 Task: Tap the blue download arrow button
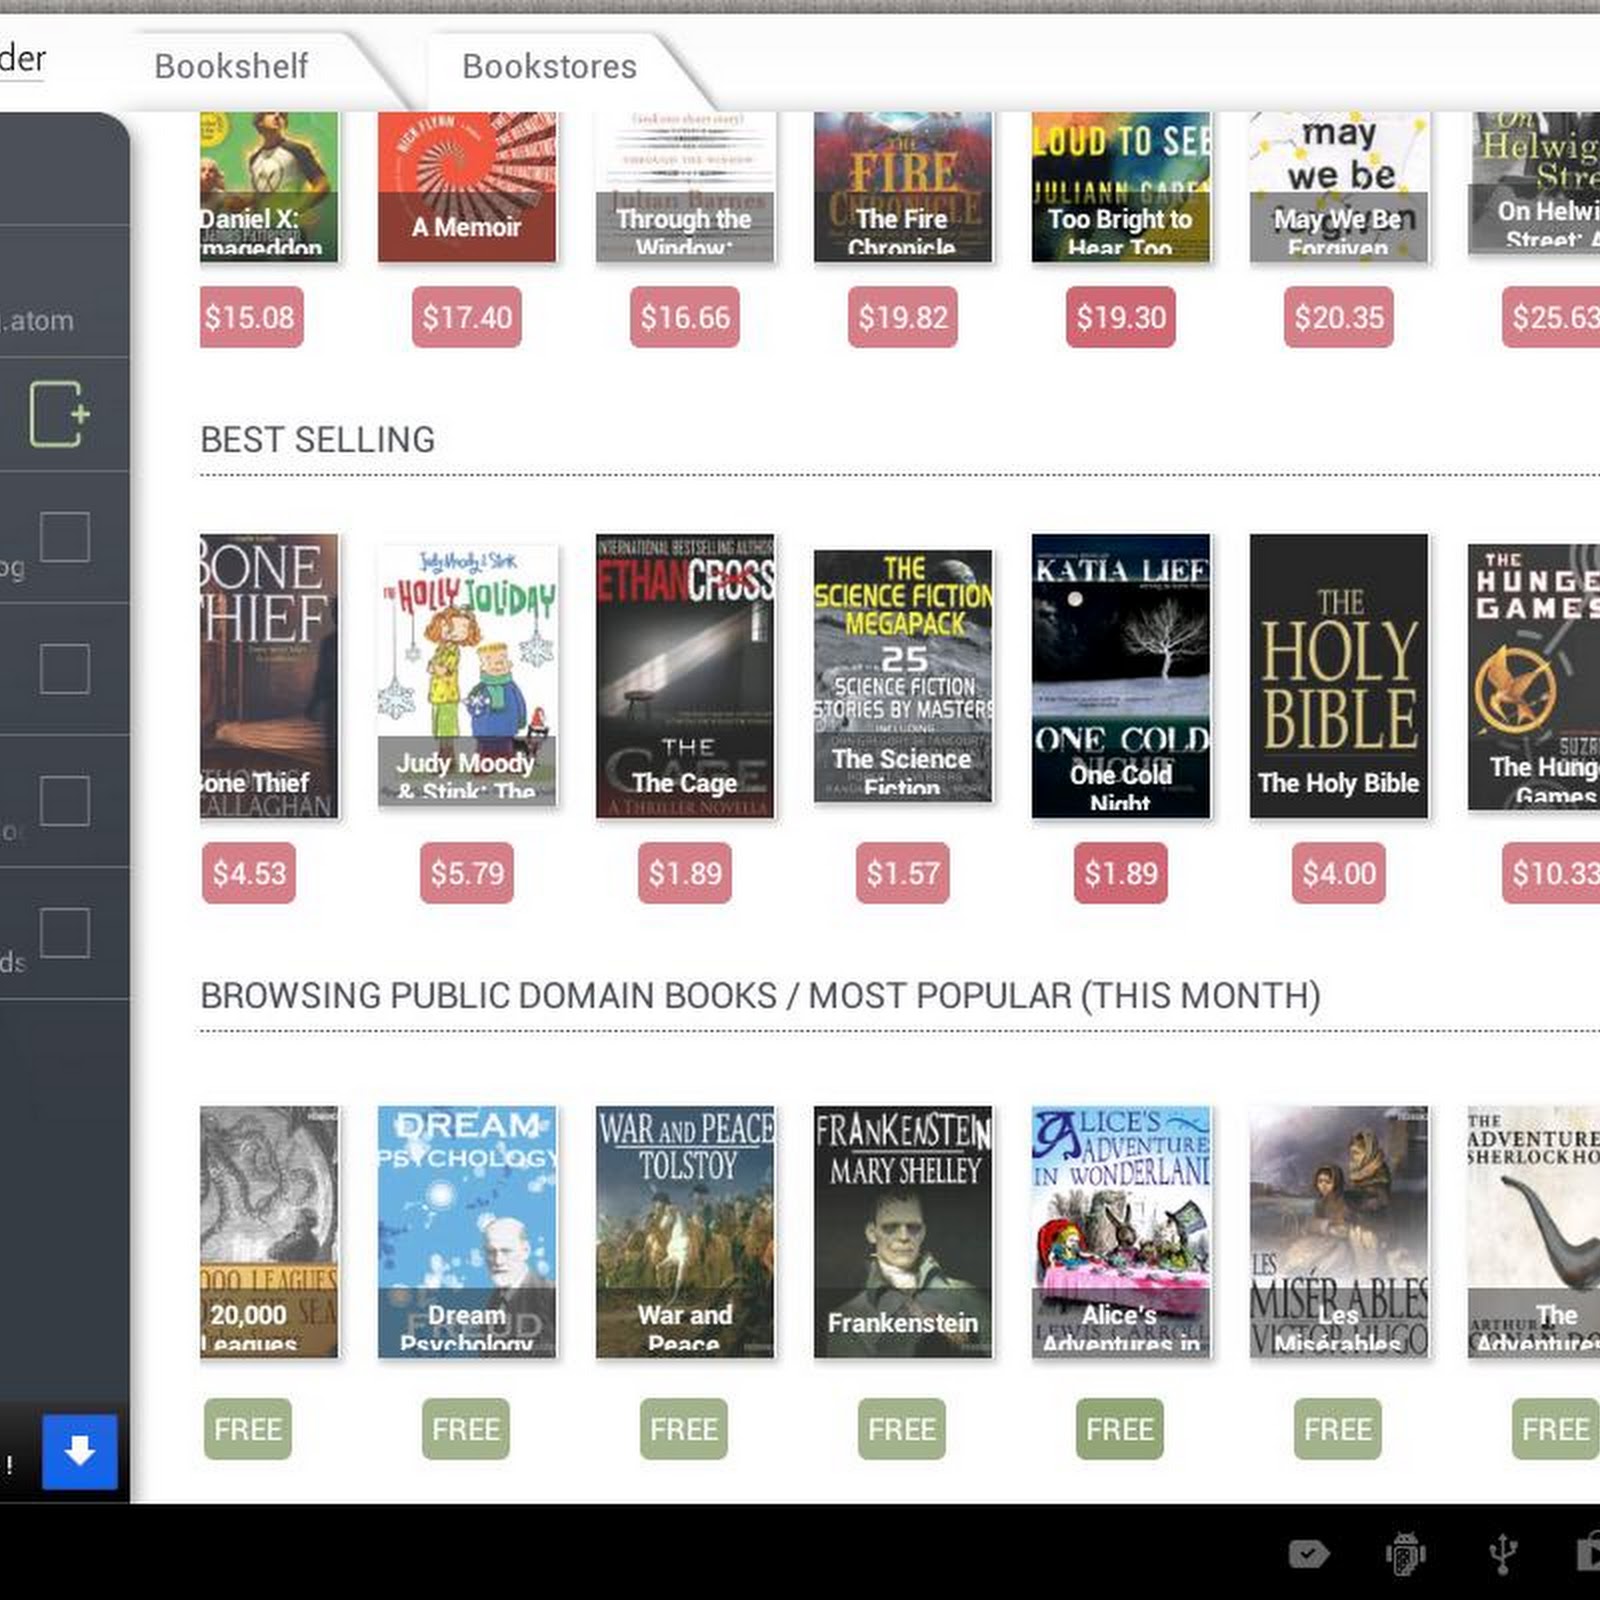pyautogui.click(x=80, y=1451)
